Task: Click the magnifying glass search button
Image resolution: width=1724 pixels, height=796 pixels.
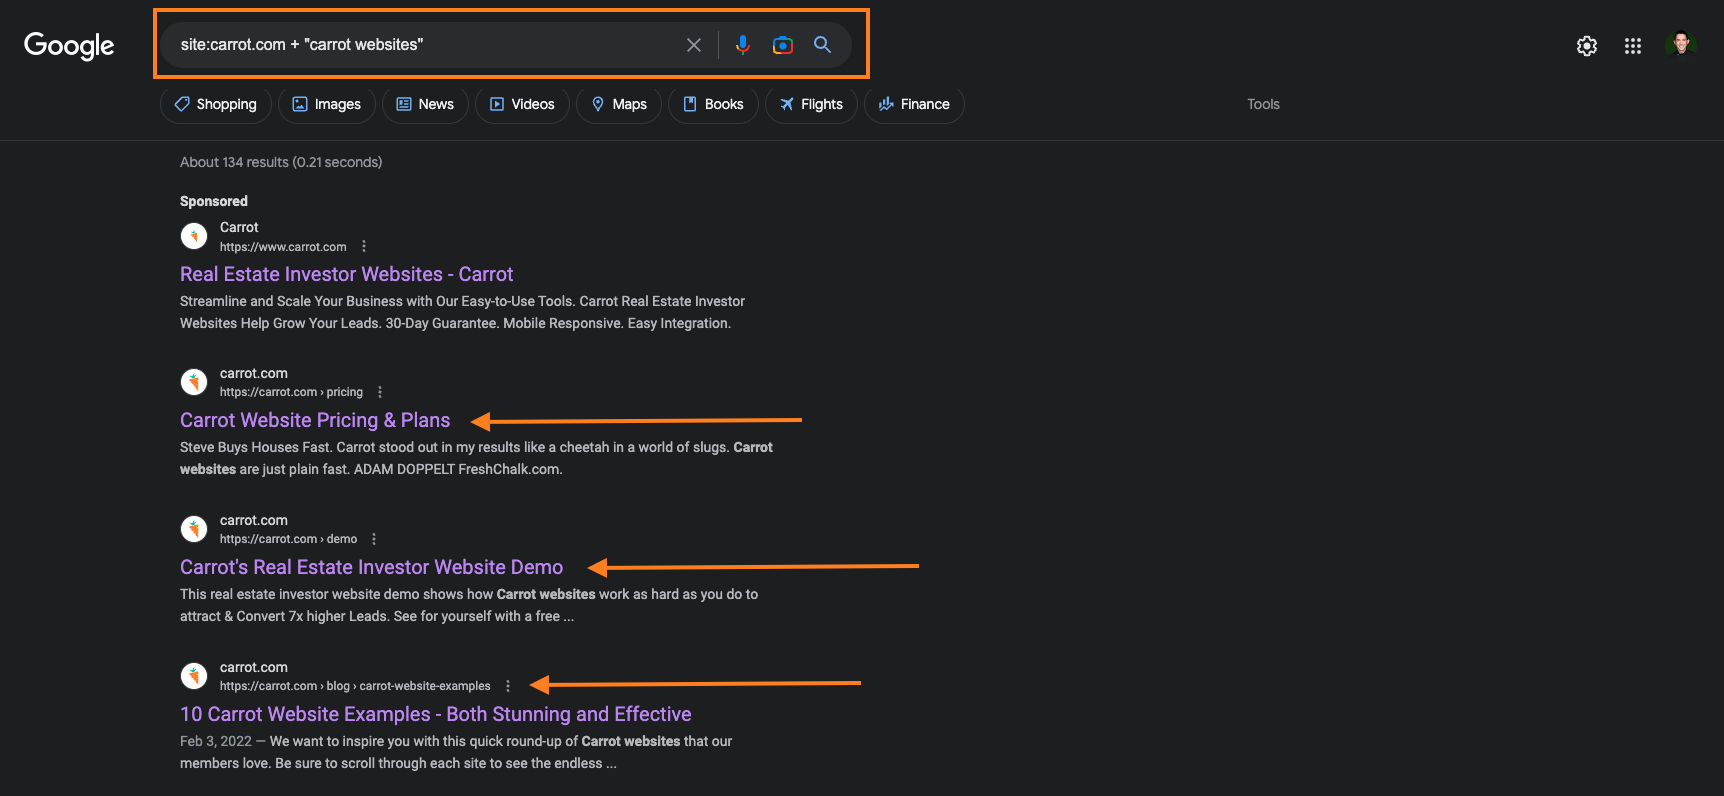Action: pos(822,45)
